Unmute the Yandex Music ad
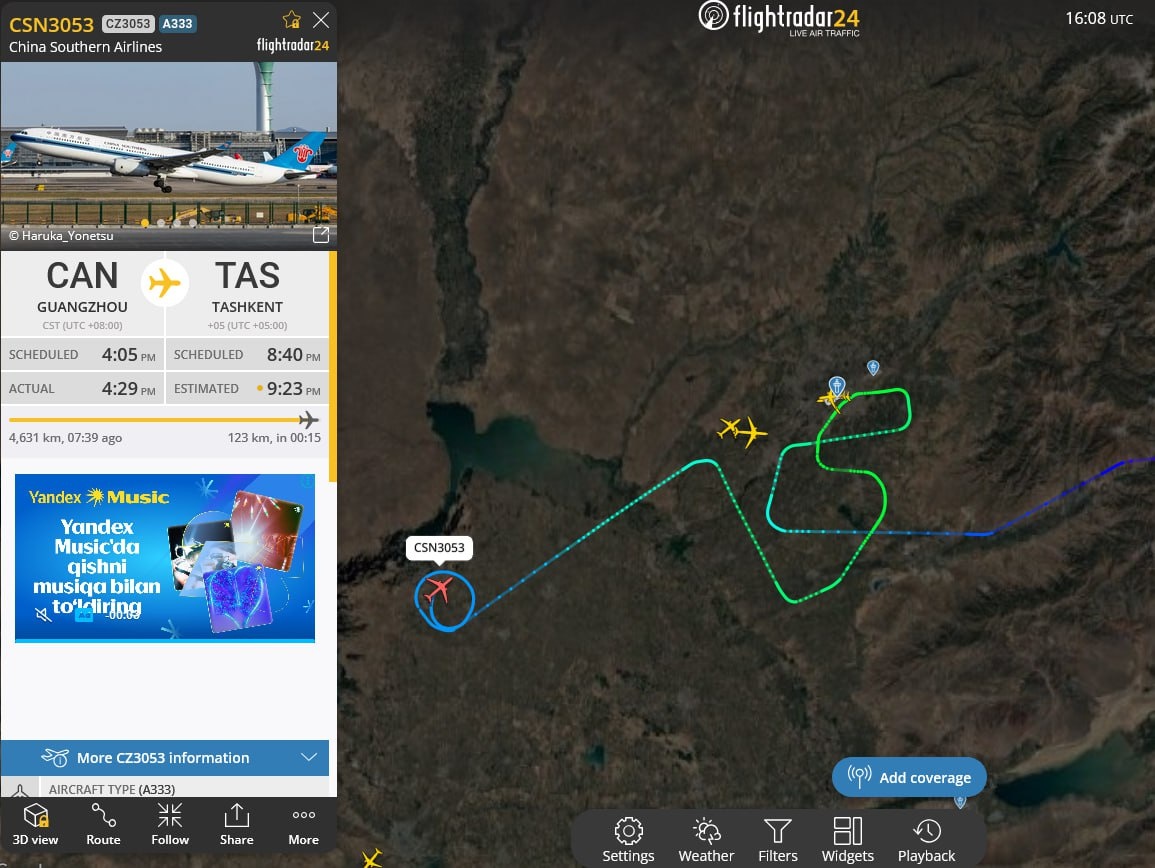This screenshot has height=868, width=1155. point(43,614)
